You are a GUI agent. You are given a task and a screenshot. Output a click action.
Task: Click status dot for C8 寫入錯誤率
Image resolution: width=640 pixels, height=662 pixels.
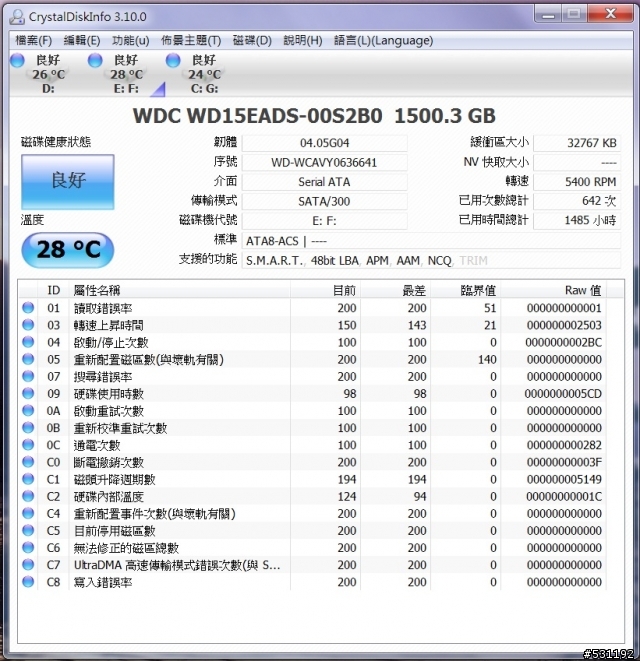click(x=28, y=582)
